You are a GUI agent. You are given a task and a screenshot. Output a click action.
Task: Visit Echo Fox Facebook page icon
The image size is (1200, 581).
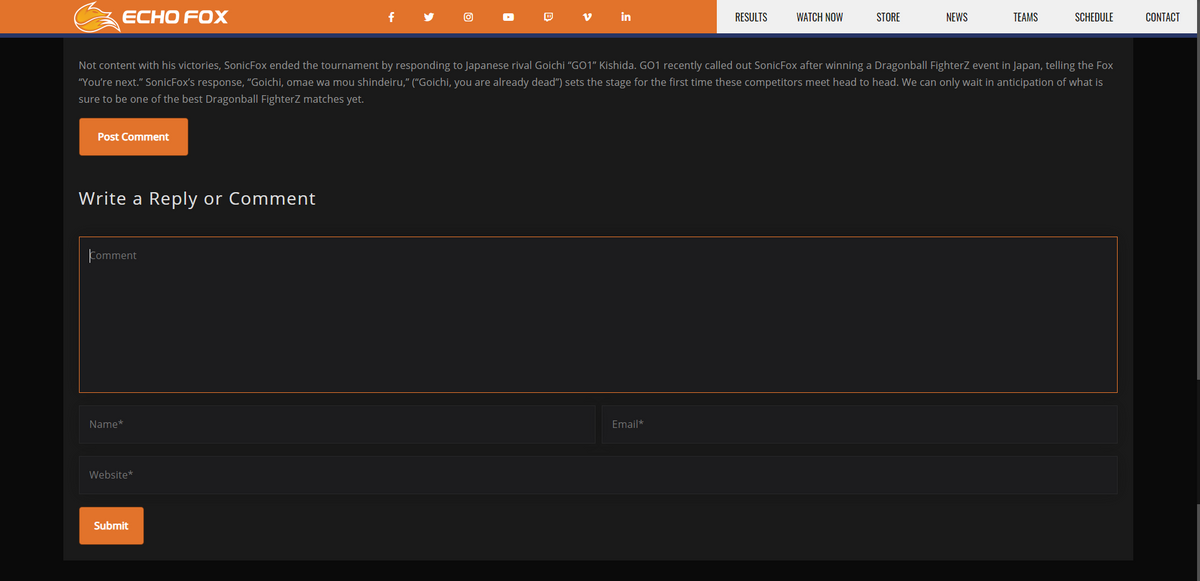[x=391, y=17]
